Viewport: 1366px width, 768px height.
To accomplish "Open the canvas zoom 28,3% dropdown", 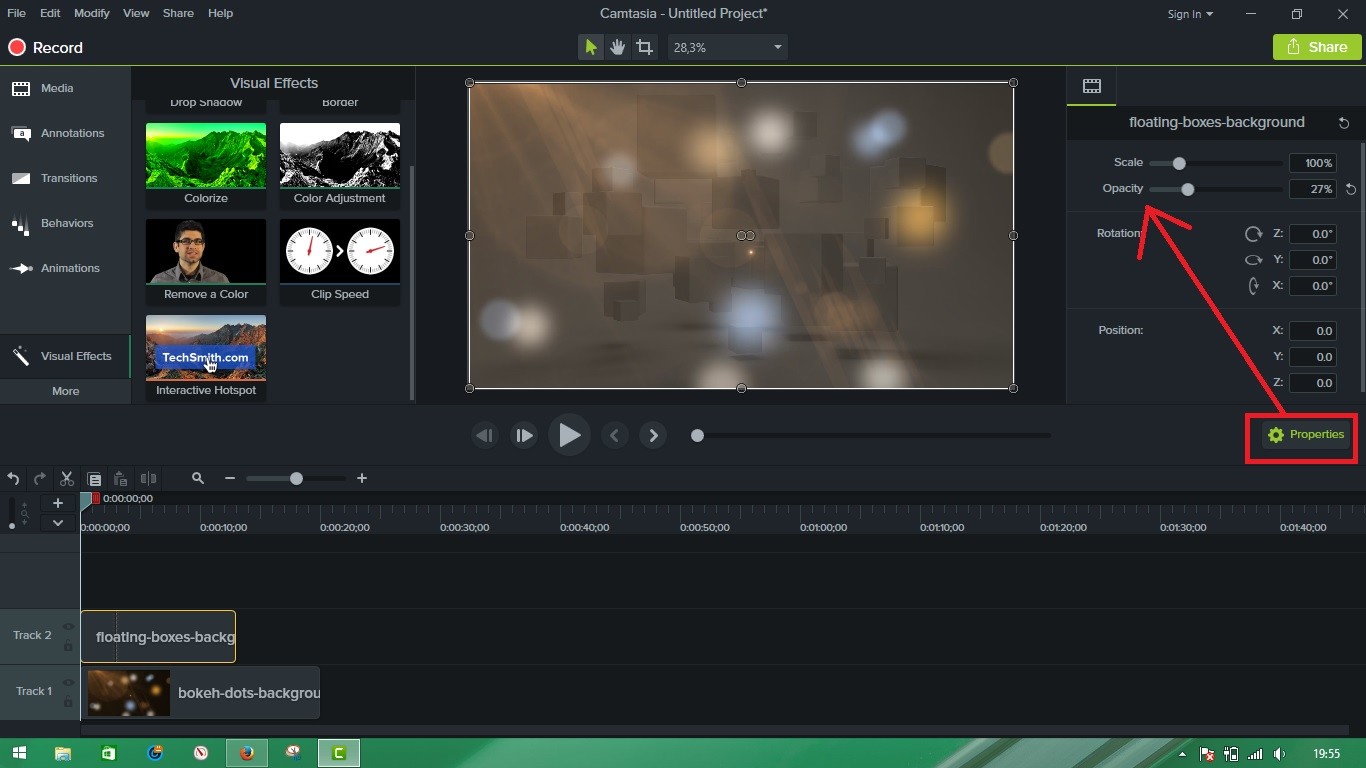I will [727, 47].
